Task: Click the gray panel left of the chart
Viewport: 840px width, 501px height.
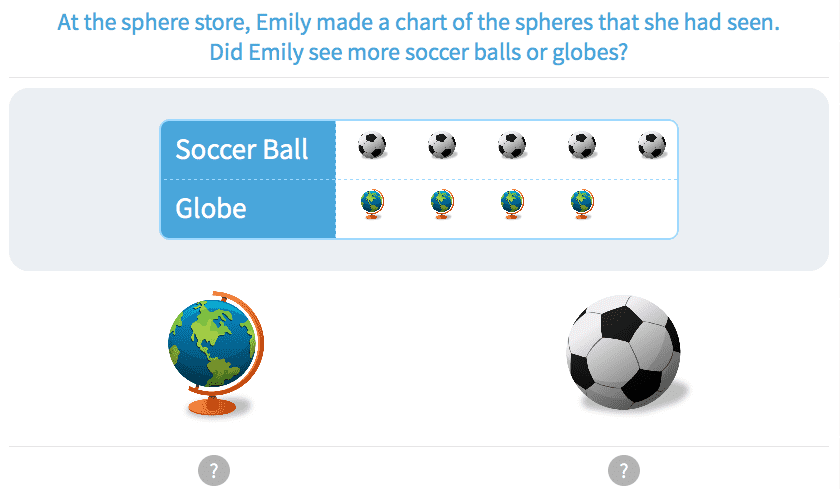Action: click(x=85, y=180)
